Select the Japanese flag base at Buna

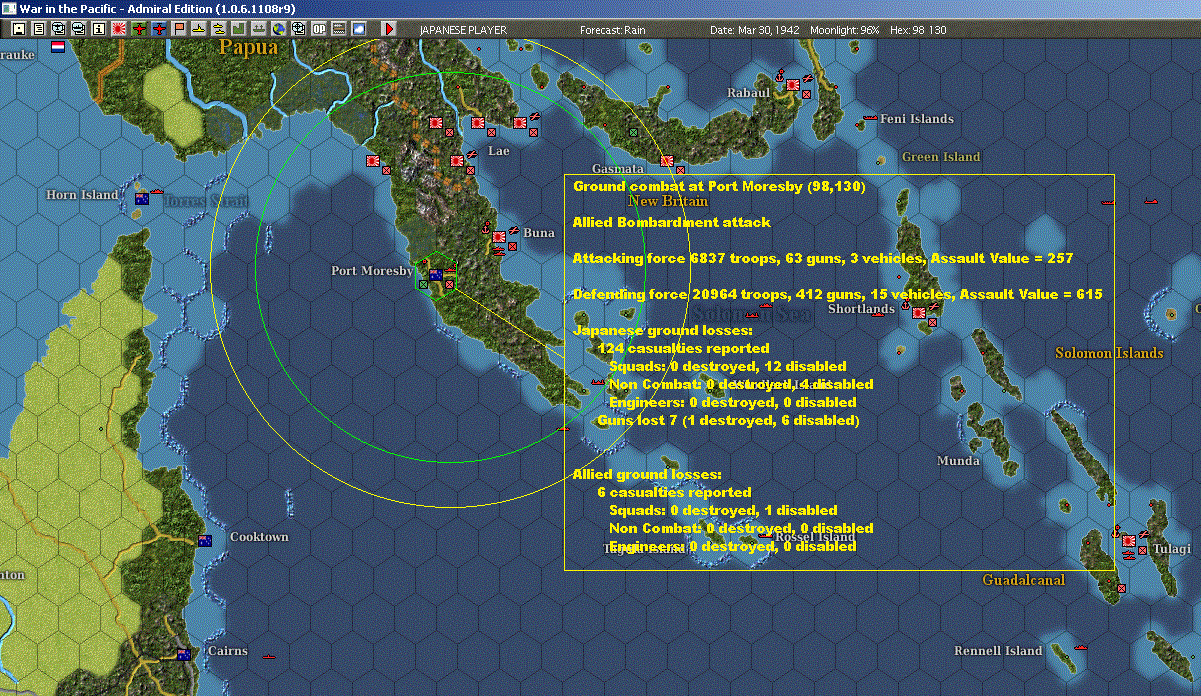(499, 237)
